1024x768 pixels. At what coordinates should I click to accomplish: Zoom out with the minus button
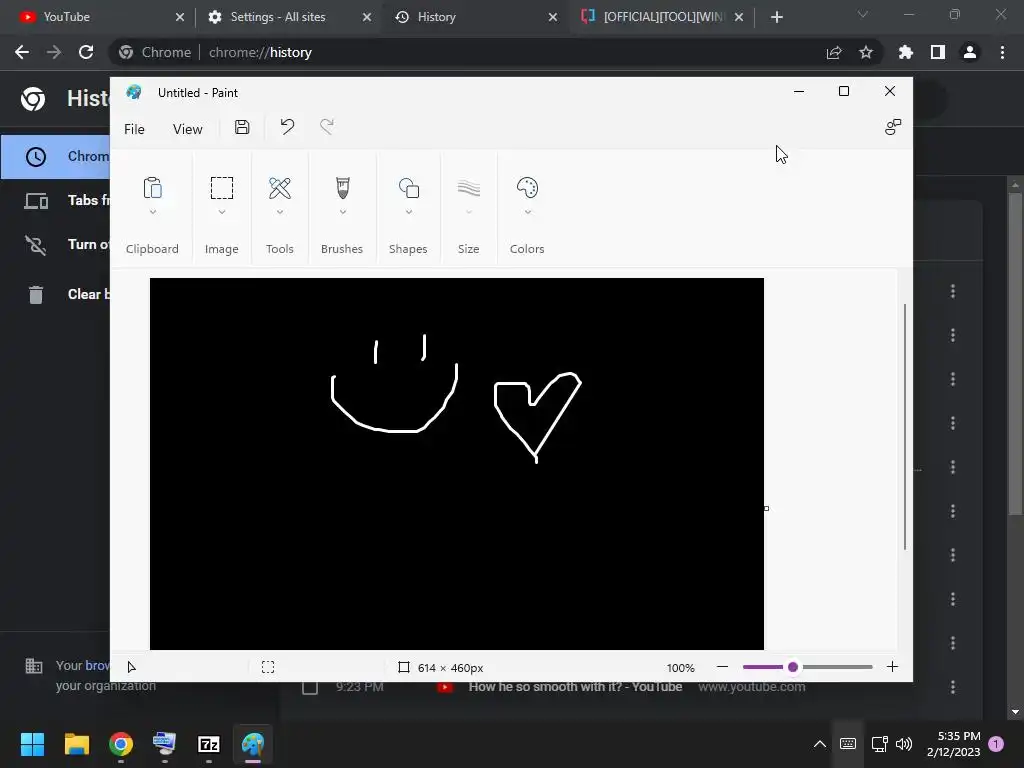pyautogui.click(x=722, y=667)
